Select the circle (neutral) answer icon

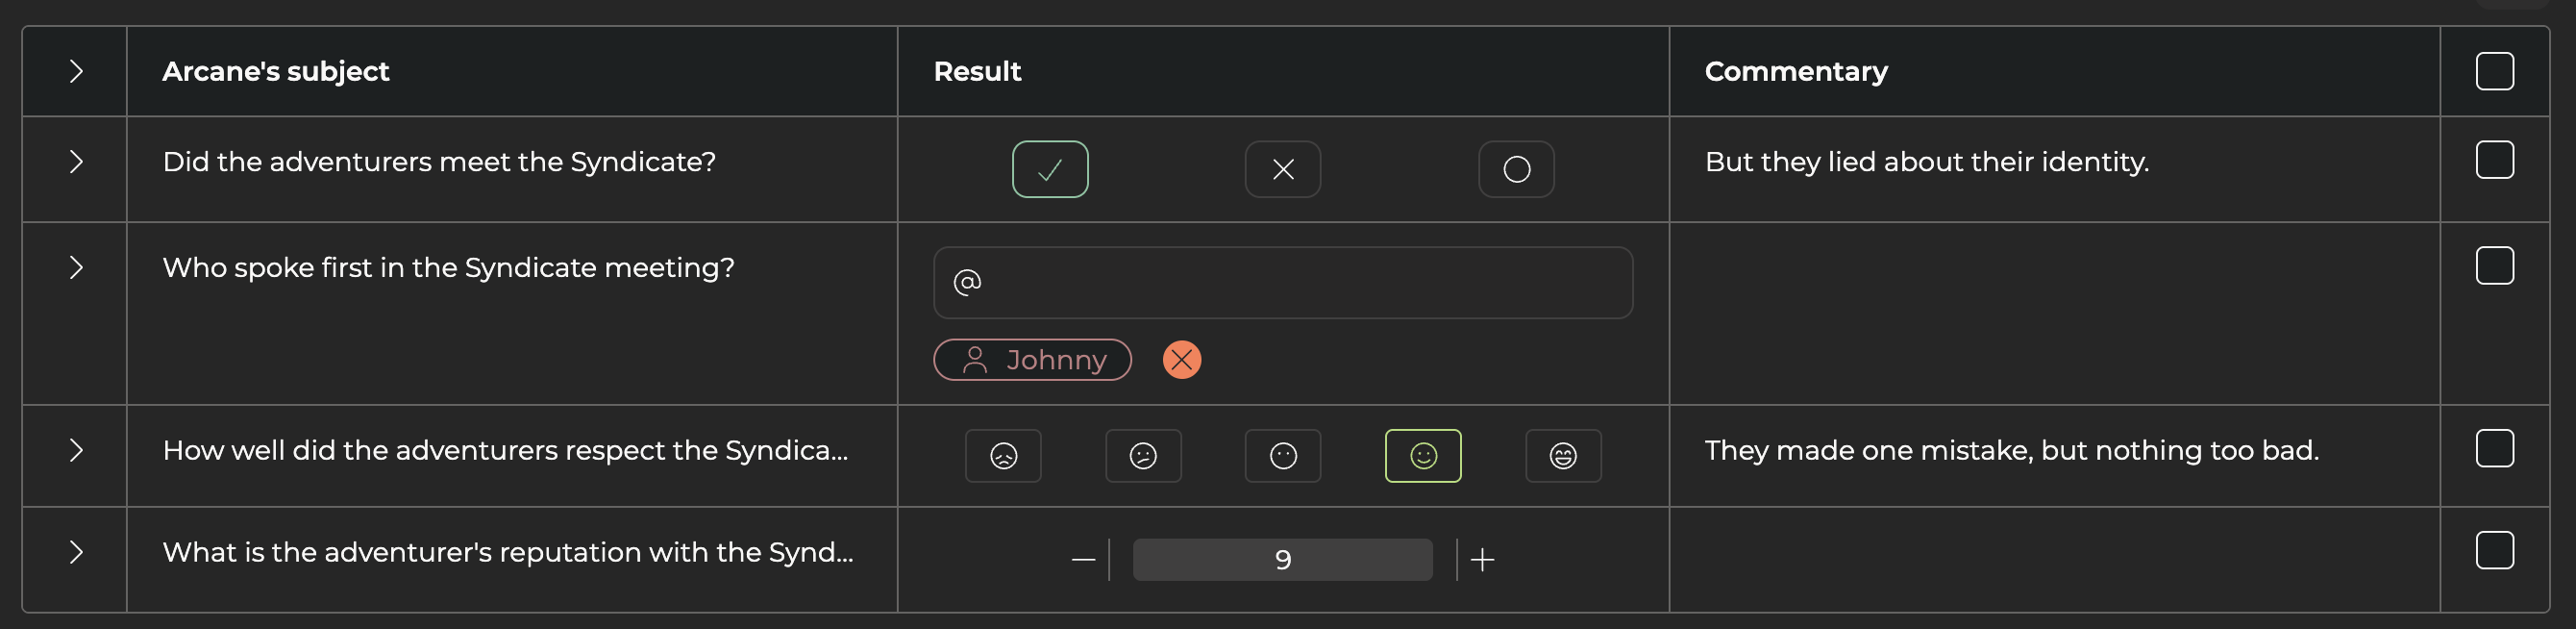[x=1516, y=170]
